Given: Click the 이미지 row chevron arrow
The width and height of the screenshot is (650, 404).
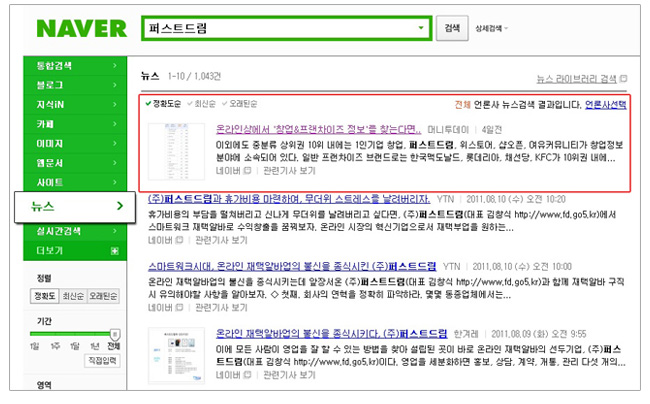Looking at the screenshot, I should click(x=115, y=143).
